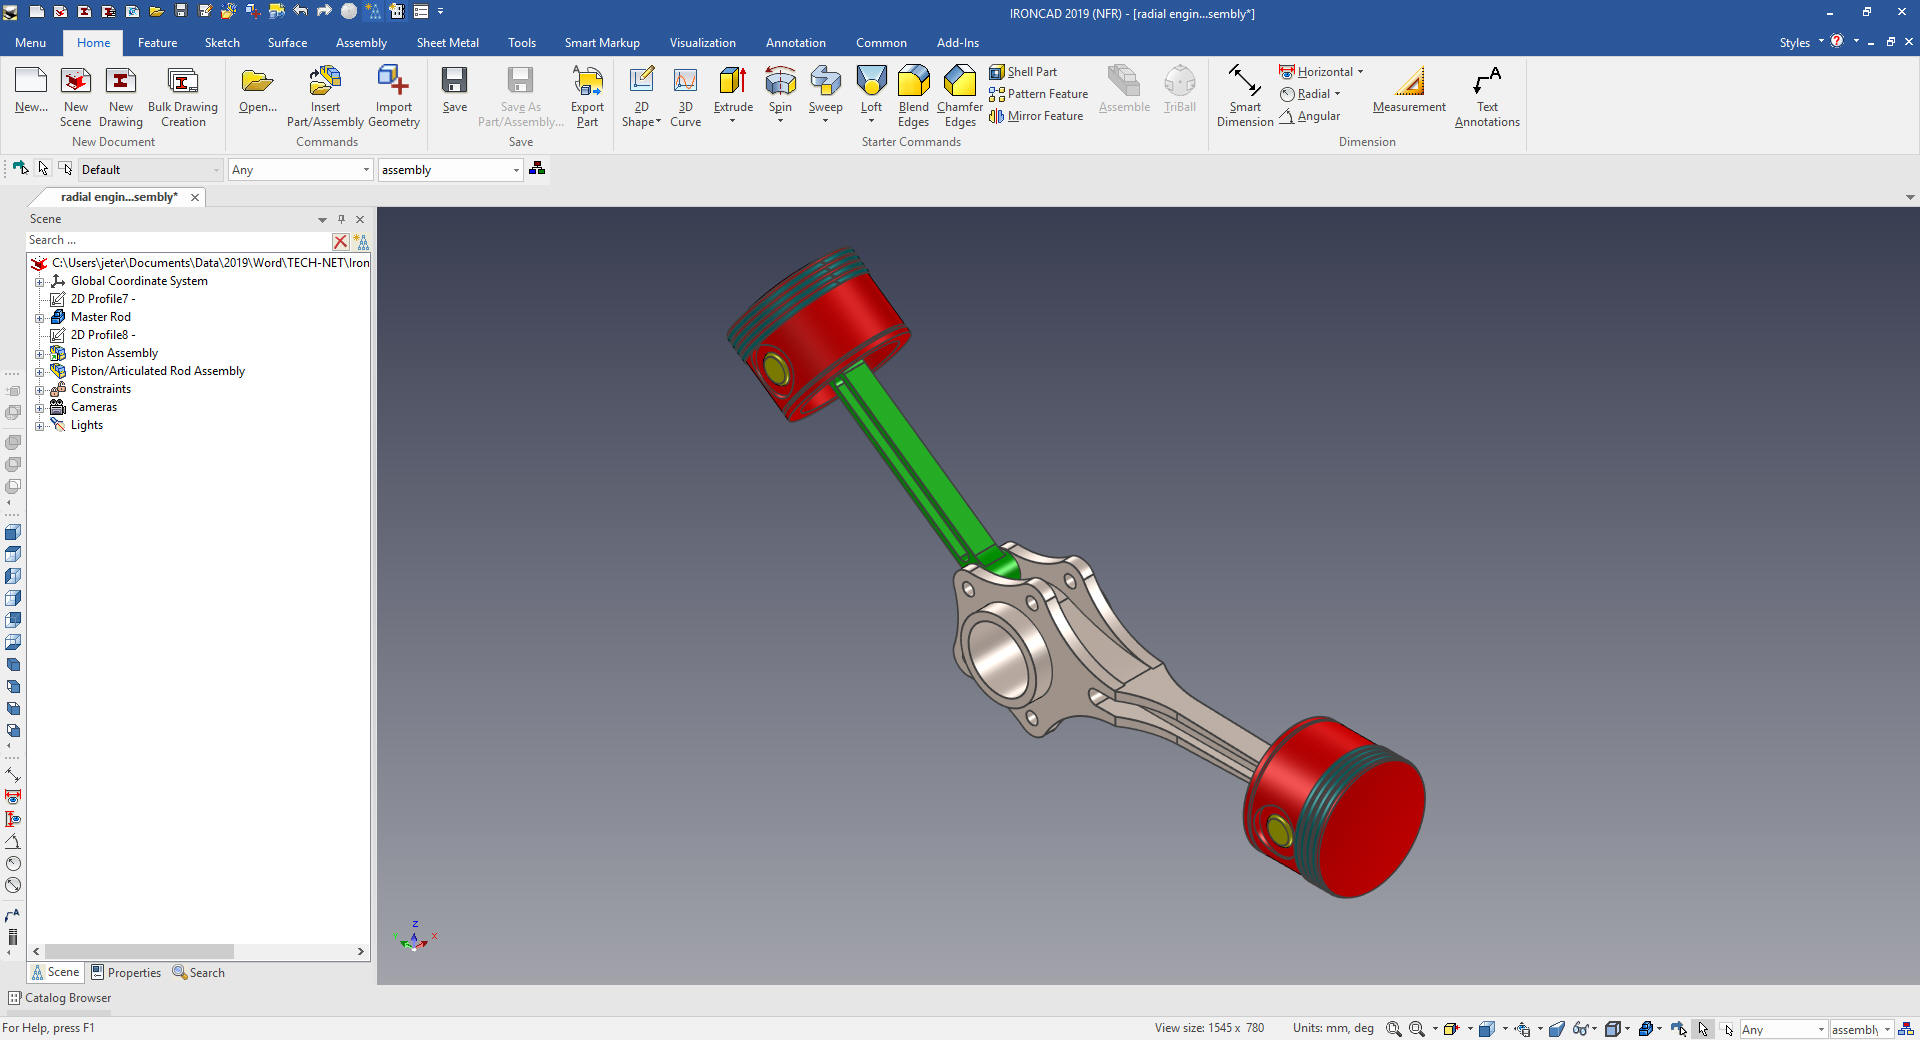Open the Any selection filter dropdown
Screen dimensions: 1920x1040
(x=366, y=170)
